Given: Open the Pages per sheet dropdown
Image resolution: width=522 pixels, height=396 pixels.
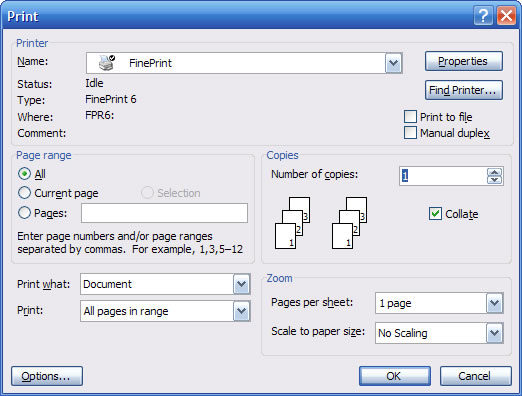Looking at the screenshot, I should (x=494, y=303).
